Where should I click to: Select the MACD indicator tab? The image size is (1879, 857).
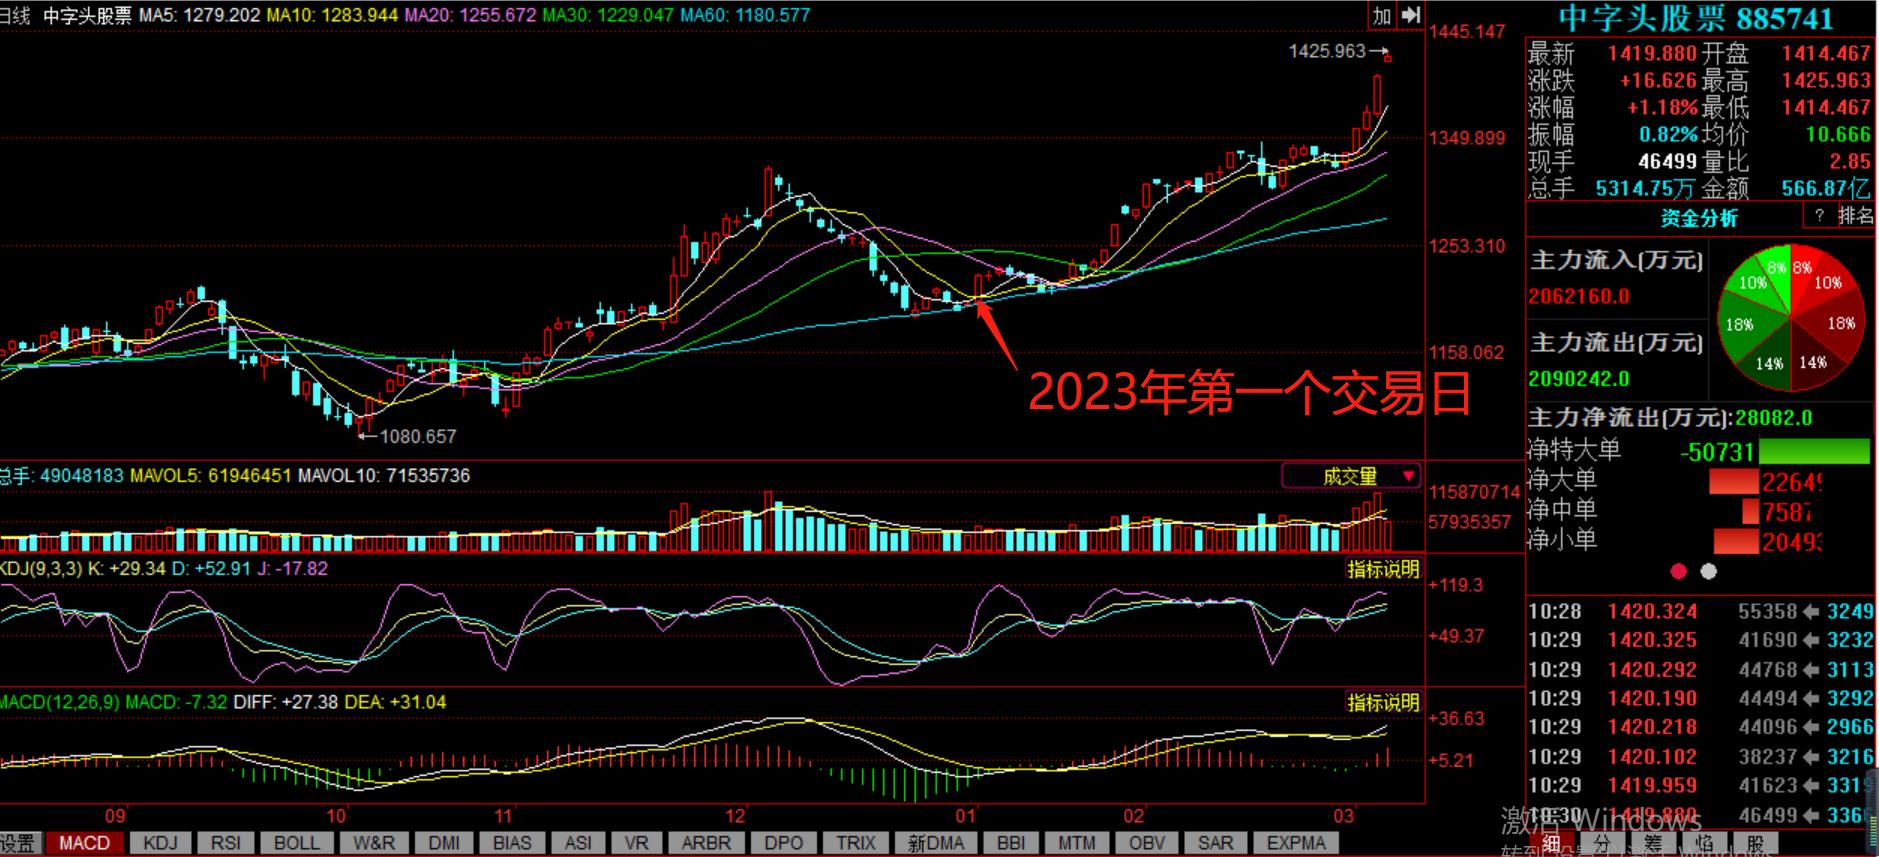click(84, 843)
